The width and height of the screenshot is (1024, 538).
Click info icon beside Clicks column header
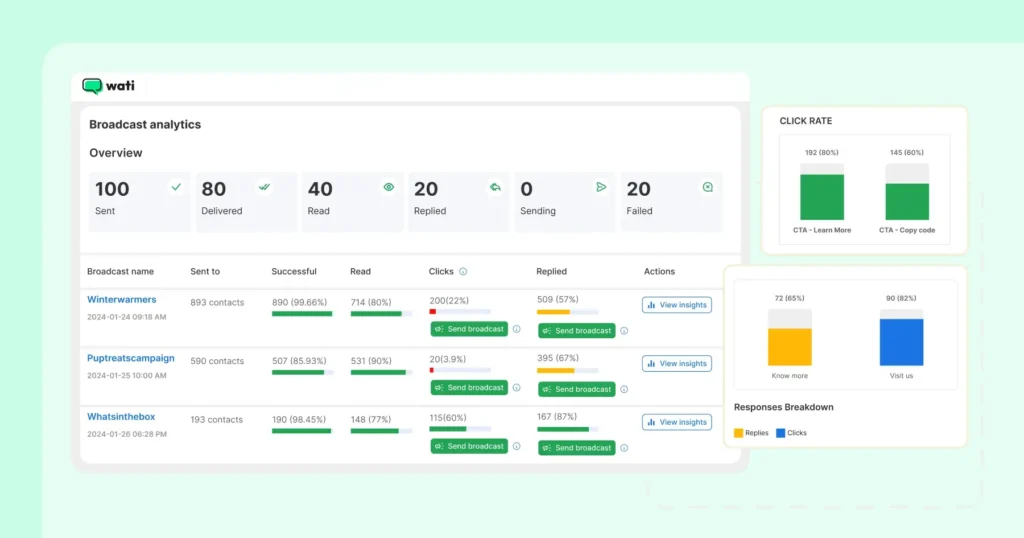(x=463, y=271)
